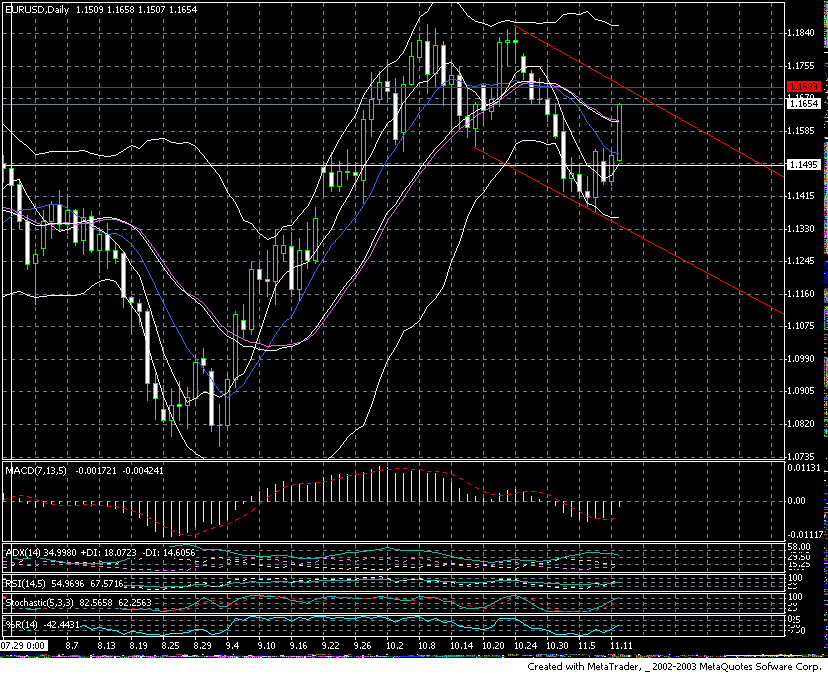
Task: Click the 10.30 date on time axis
Action: pos(557,645)
